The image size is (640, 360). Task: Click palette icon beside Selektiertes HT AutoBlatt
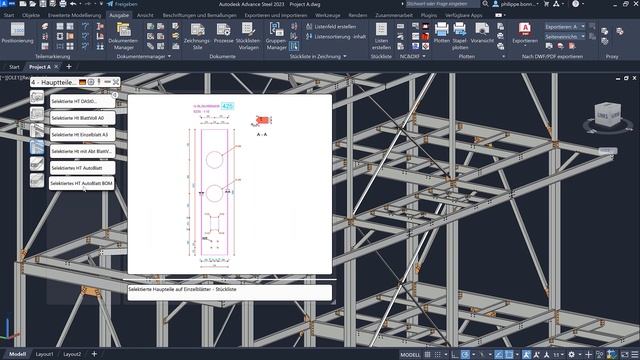(x=37, y=164)
